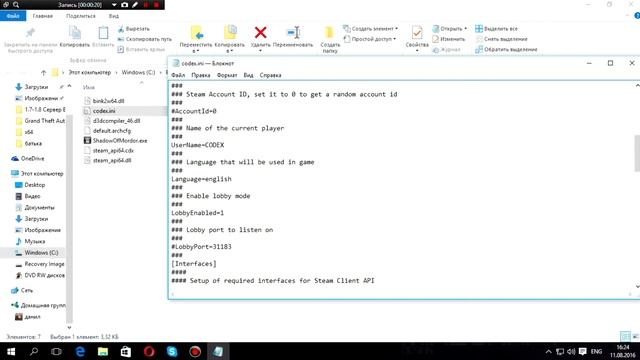The height and width of the screenshot is (360, 640).
Task: Open the New item dropdown
Action: point(370,29)
